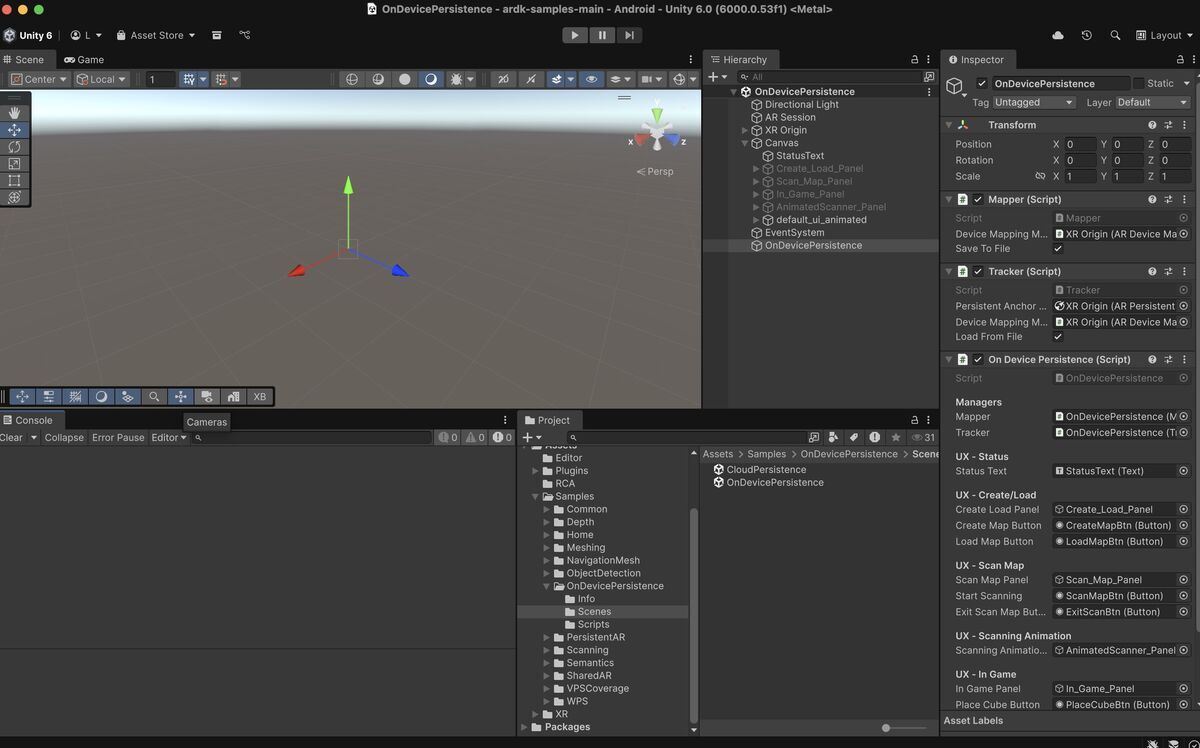This screenshot has height=748, width=1200.
Task: Collapse the Canvas object in Hierarchy
Action: click(x=745, y=144)
